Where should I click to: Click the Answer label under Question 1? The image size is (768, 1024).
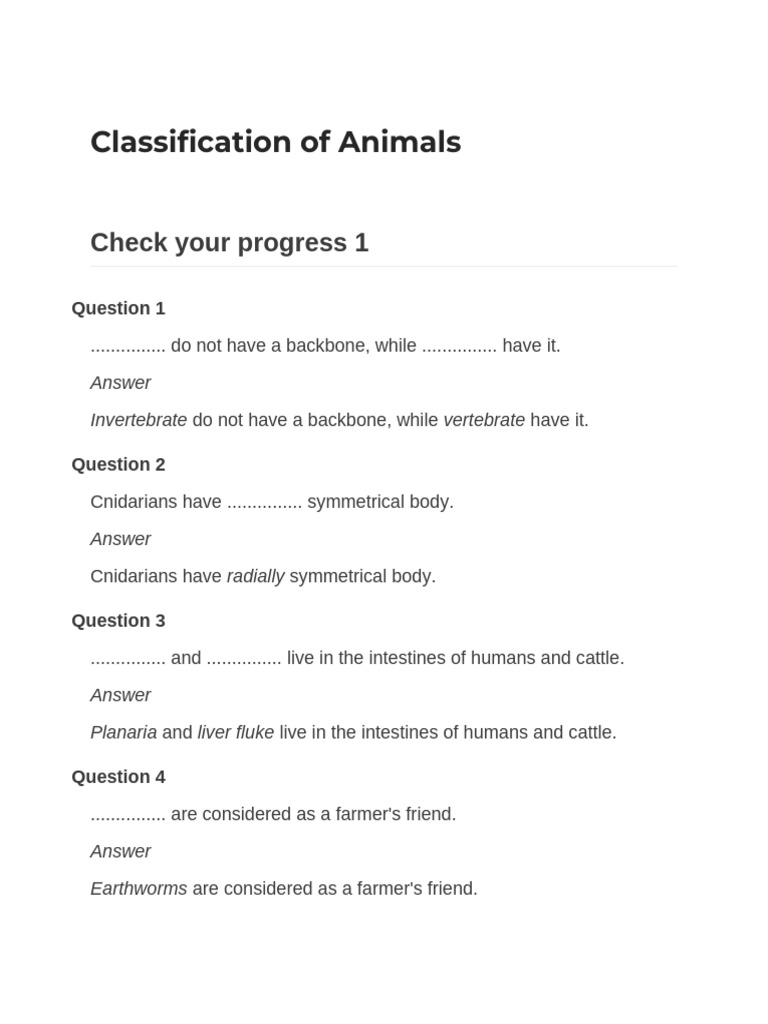tap(120, 383)
